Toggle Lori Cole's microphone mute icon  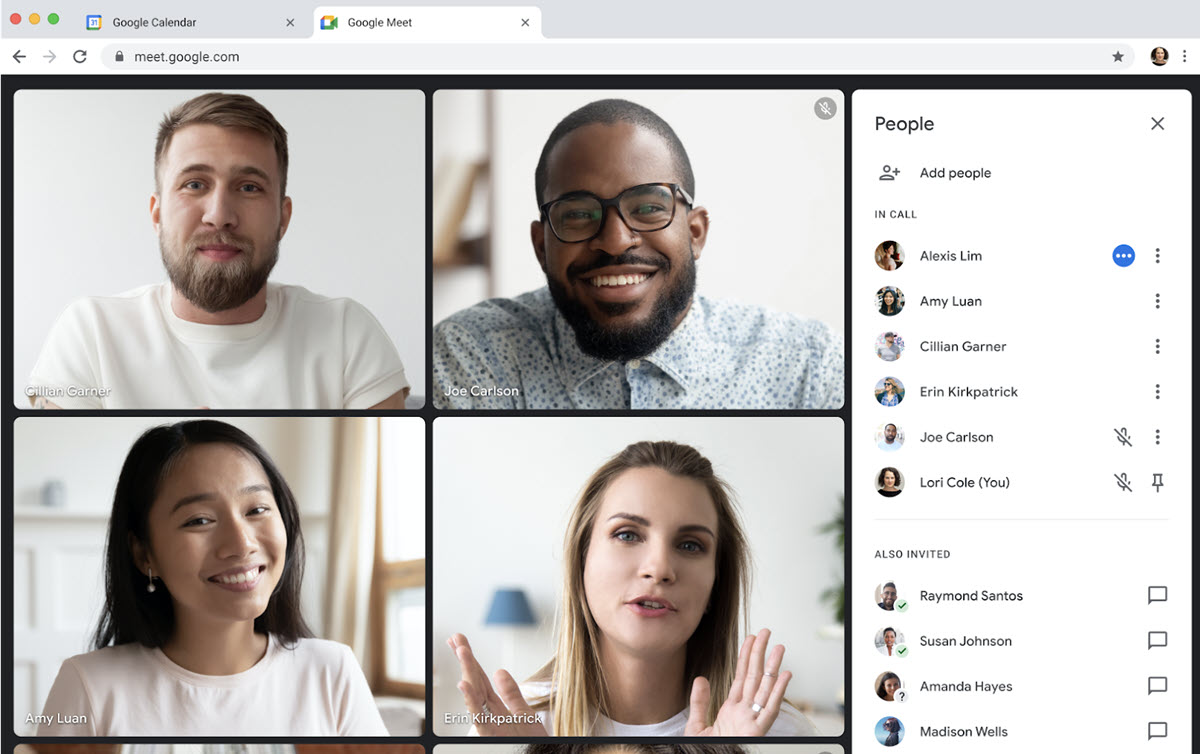click(1123, 482)
